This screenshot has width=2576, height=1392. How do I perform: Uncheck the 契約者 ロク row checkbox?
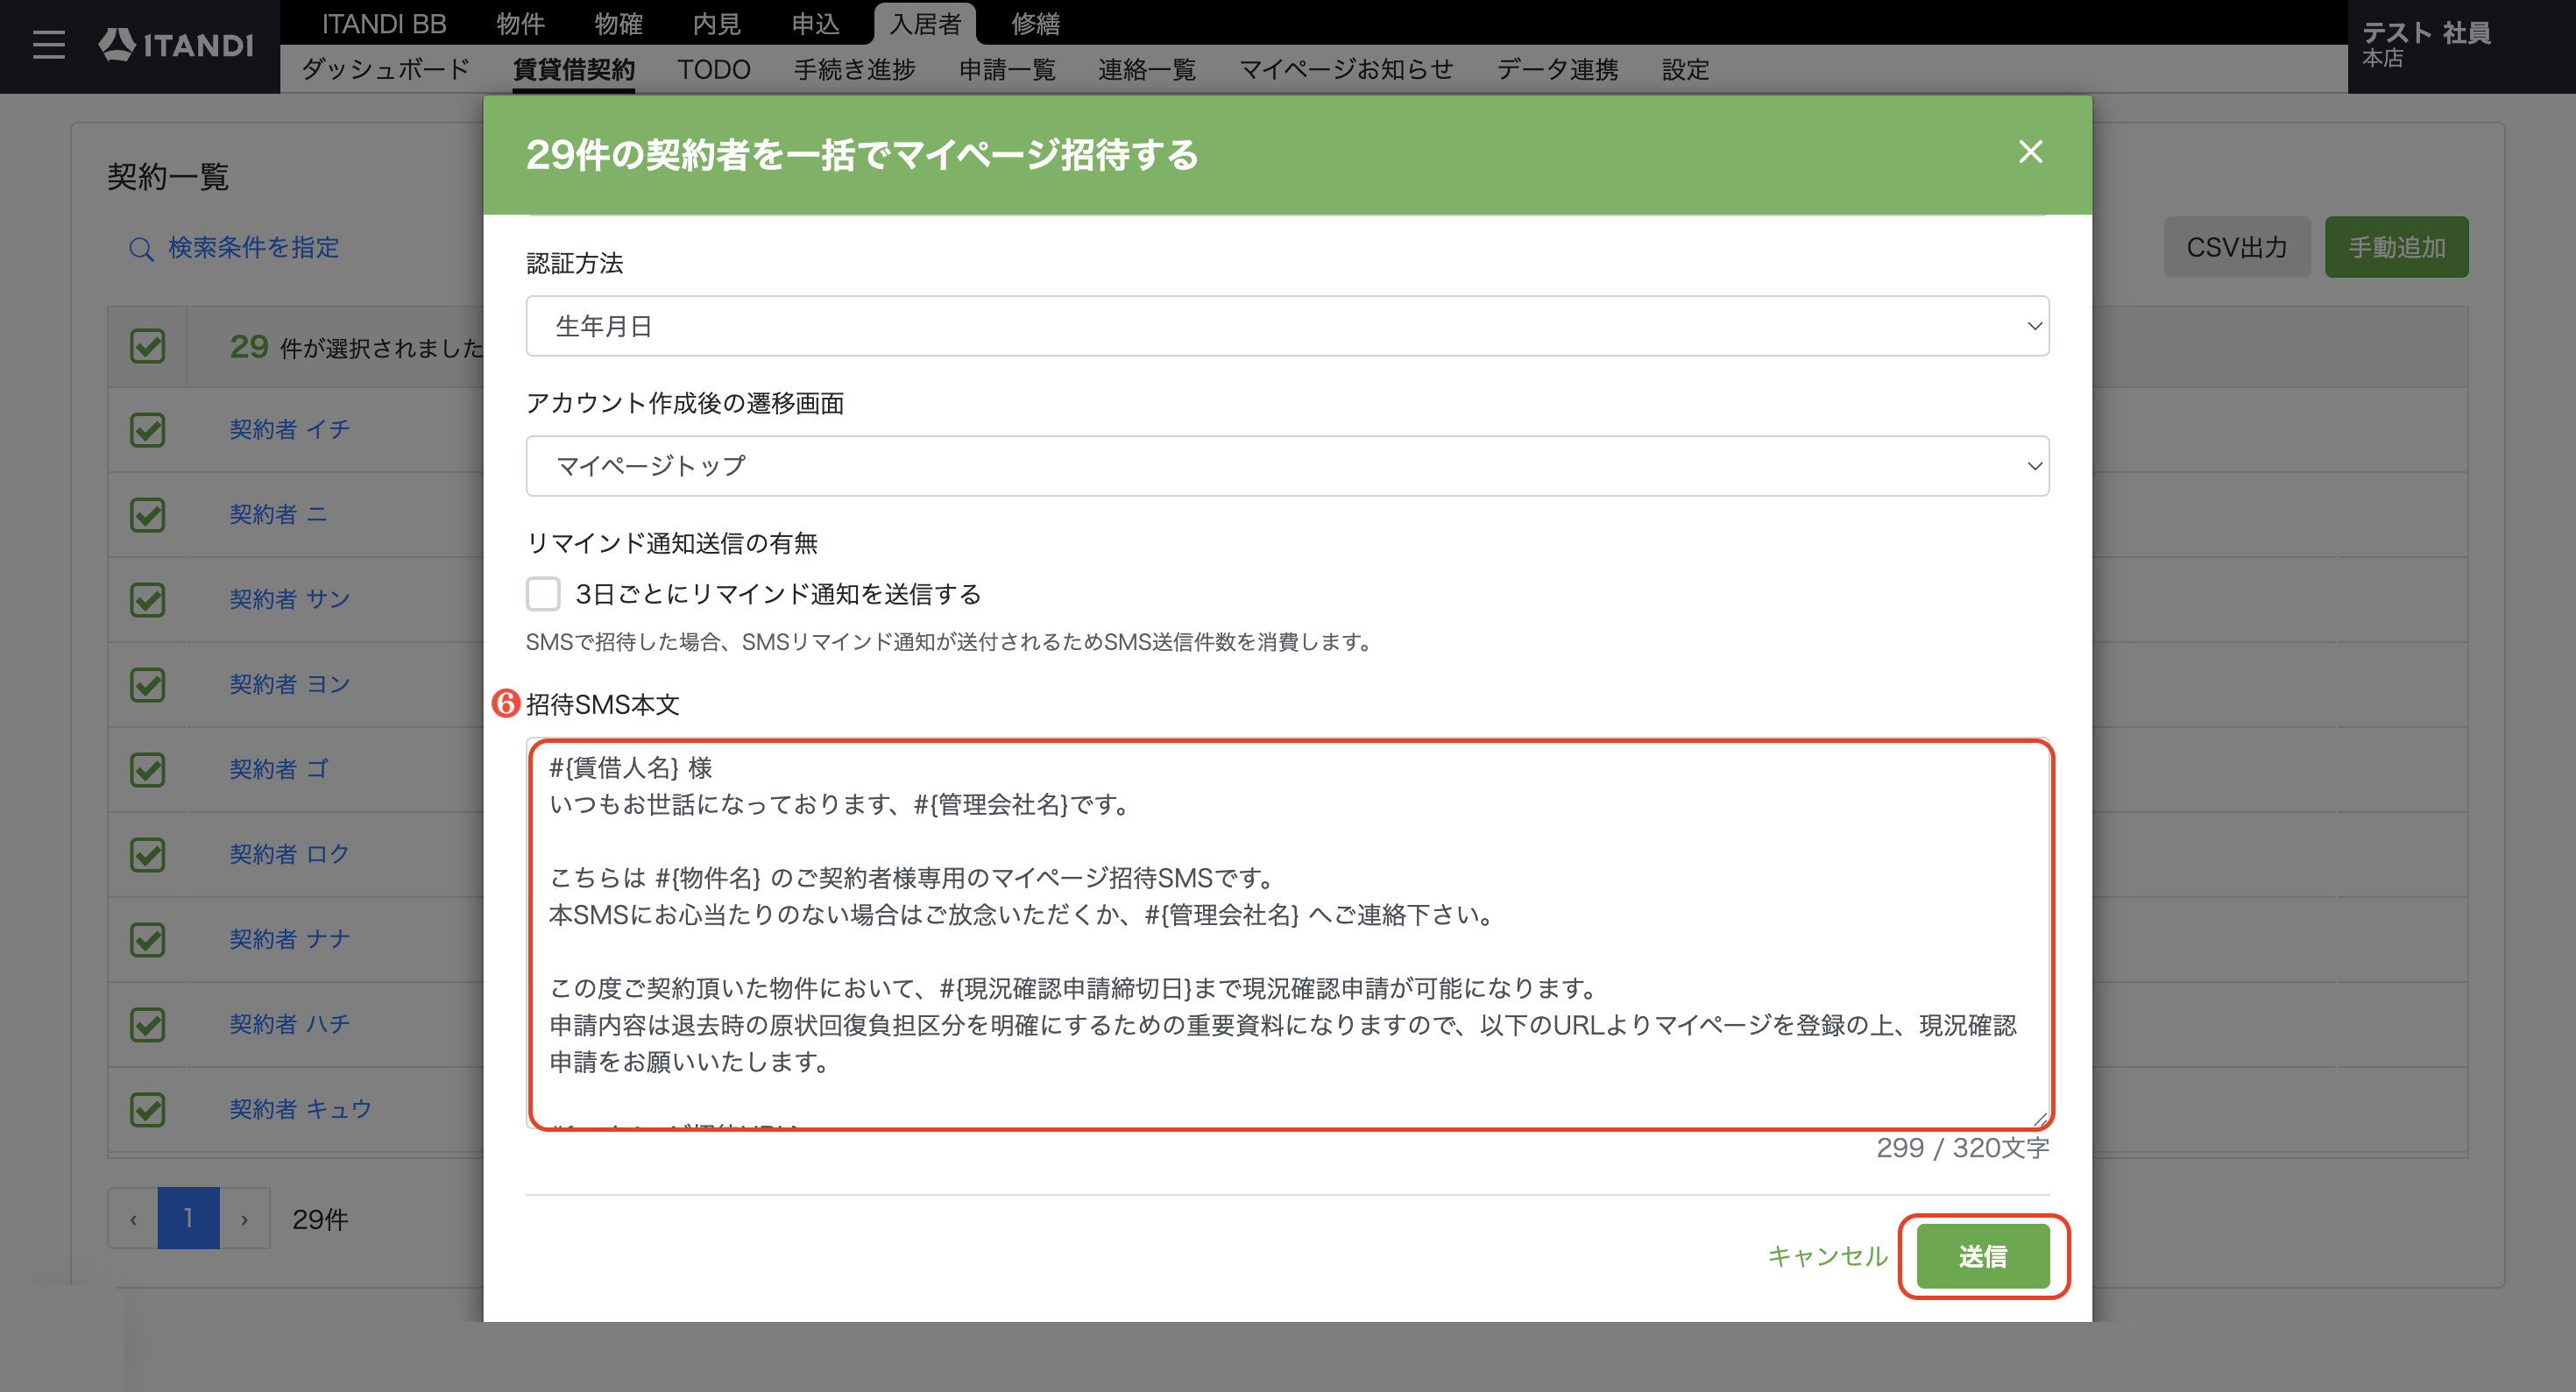tap(148, 855)
